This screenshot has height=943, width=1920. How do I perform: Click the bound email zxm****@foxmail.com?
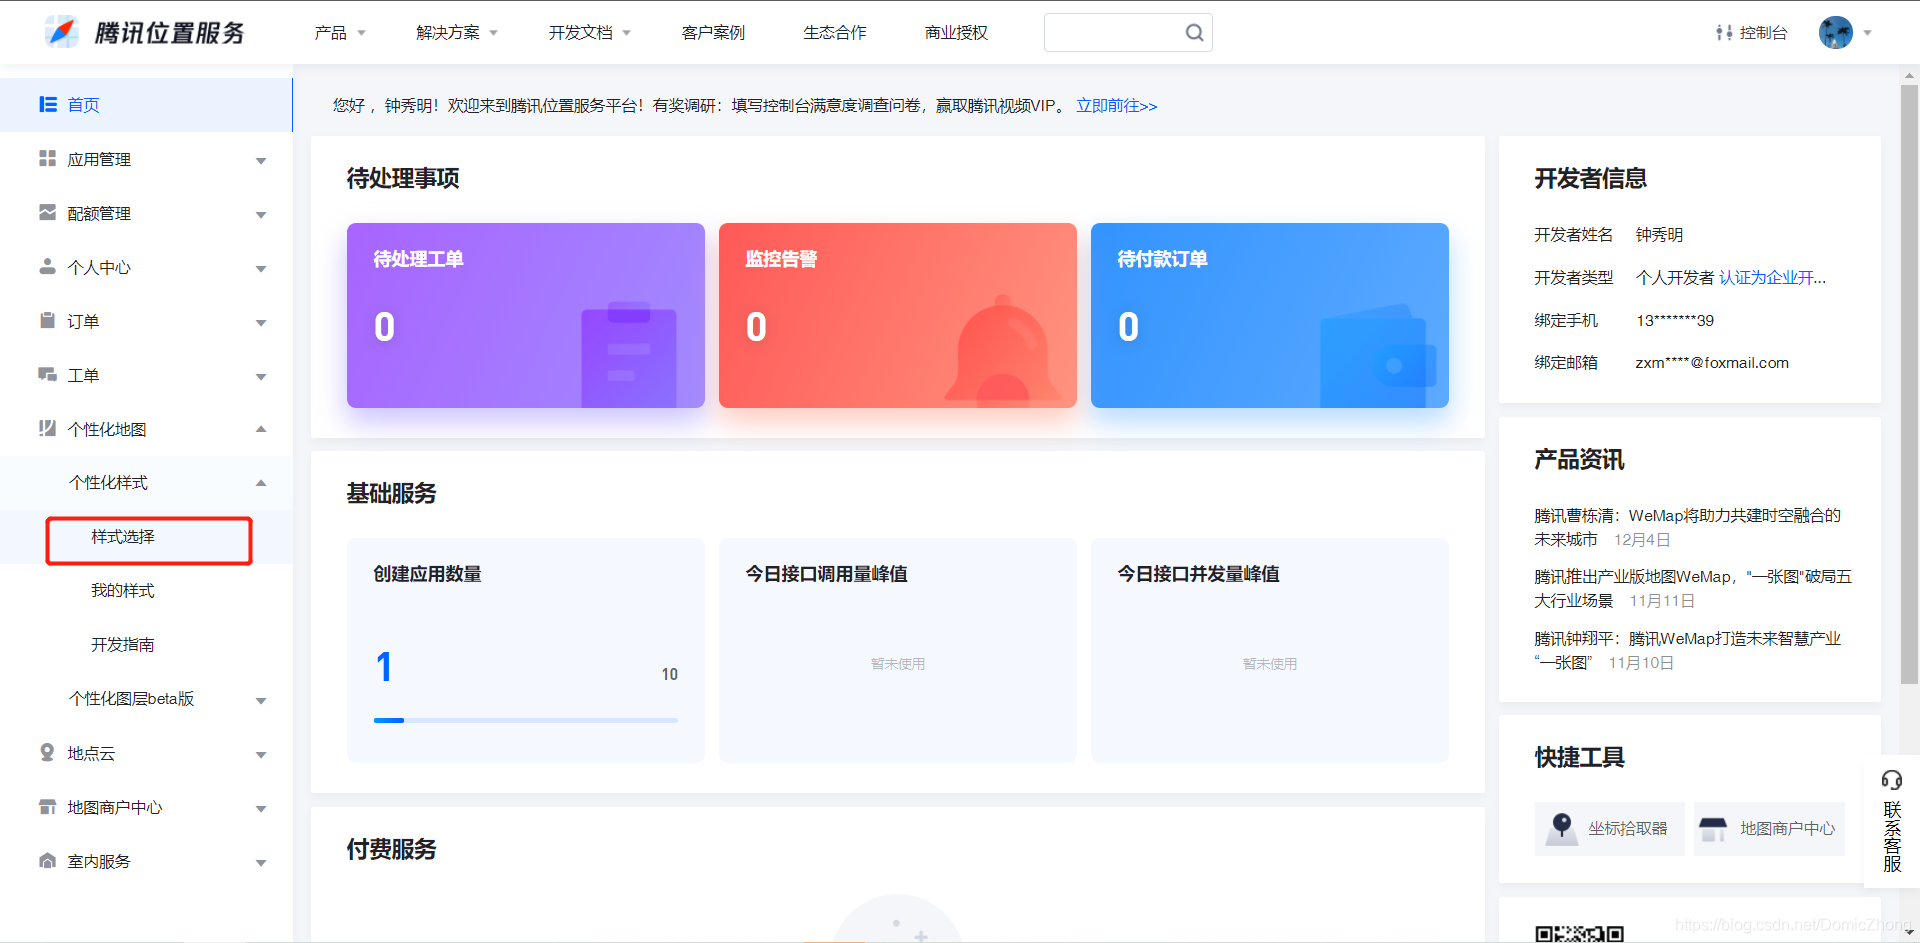pyautogui.click(x=1712, y=363)
